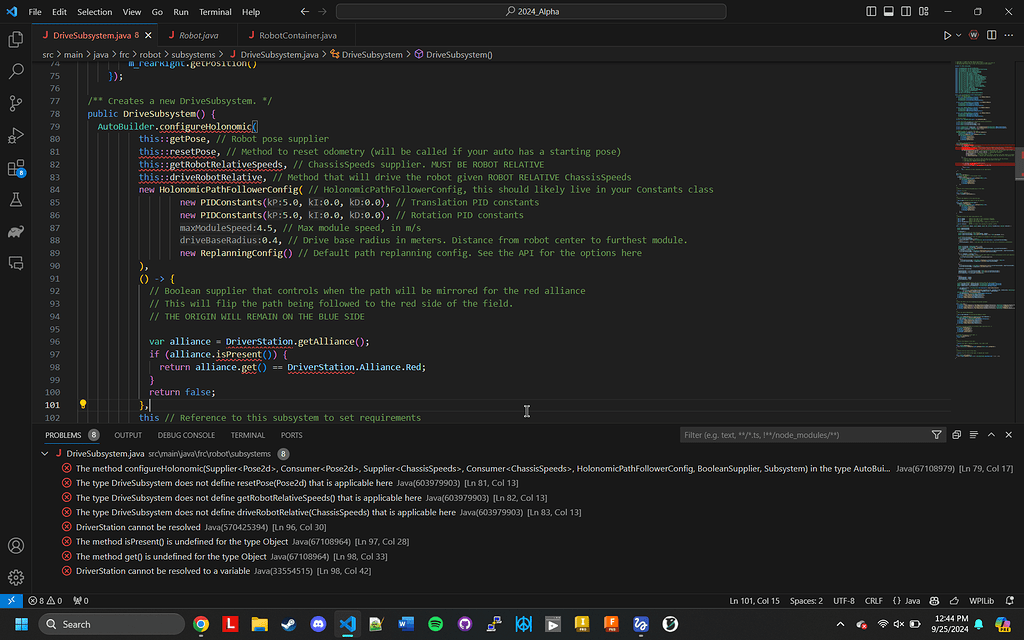Screen dimensions: 1024x640
Task: Click the Problems filter input field
Action: click(x=800, y=434)
